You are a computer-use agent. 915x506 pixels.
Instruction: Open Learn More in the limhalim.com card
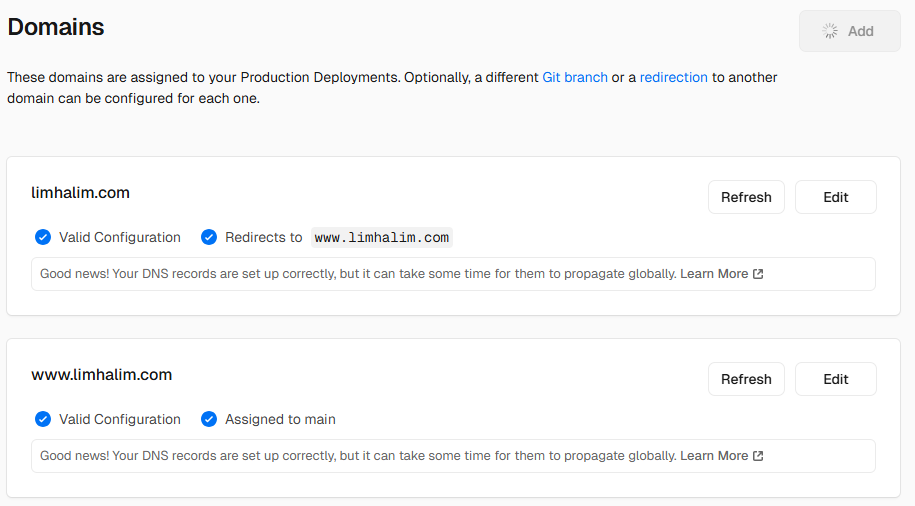[x=714, y=274]
